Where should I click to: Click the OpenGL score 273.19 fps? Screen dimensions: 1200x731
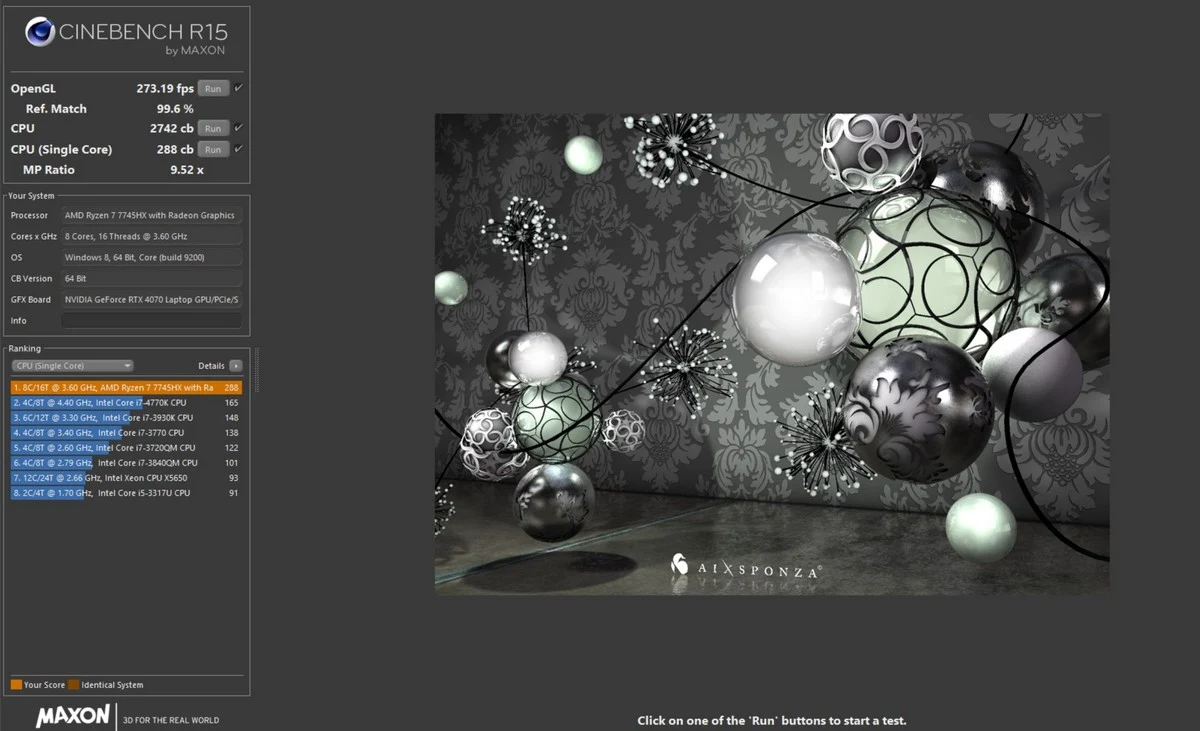click(165, 88)
